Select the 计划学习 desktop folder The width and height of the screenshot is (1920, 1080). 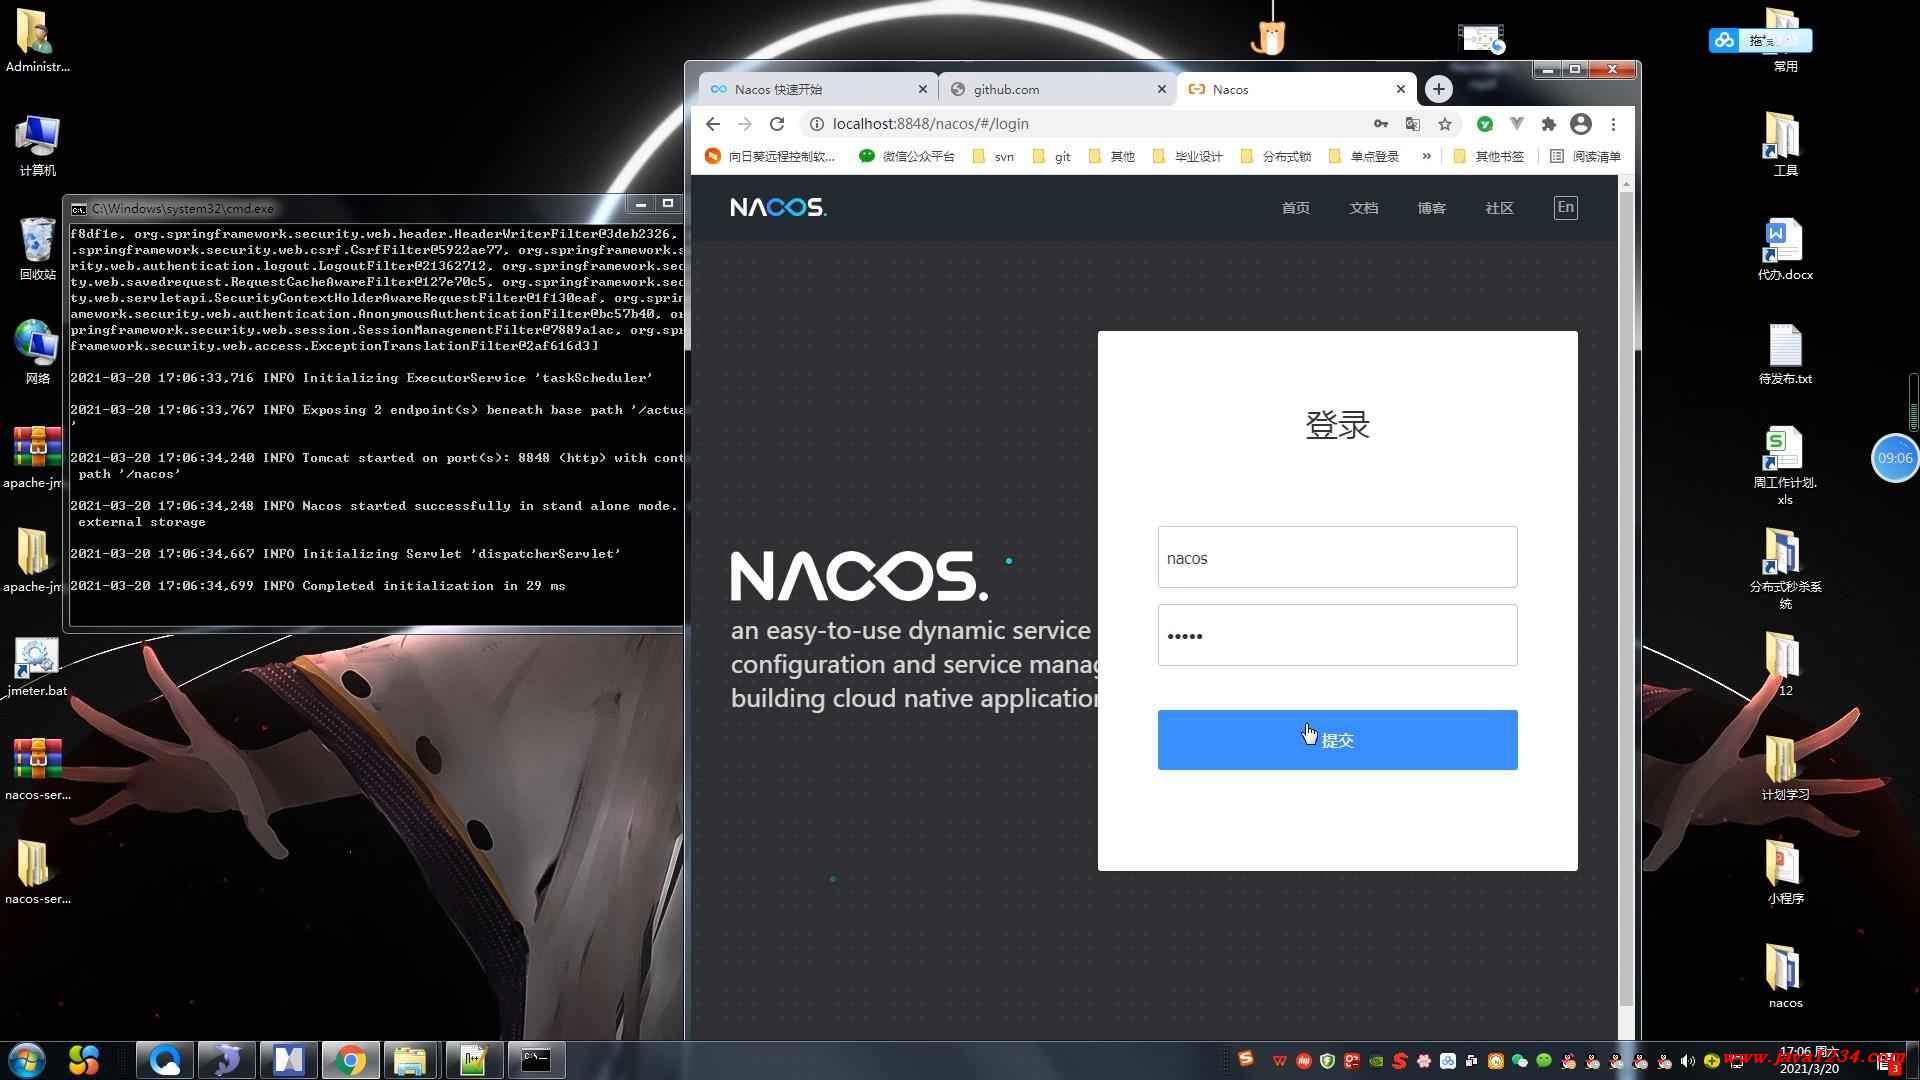(x=1785, y=768)
